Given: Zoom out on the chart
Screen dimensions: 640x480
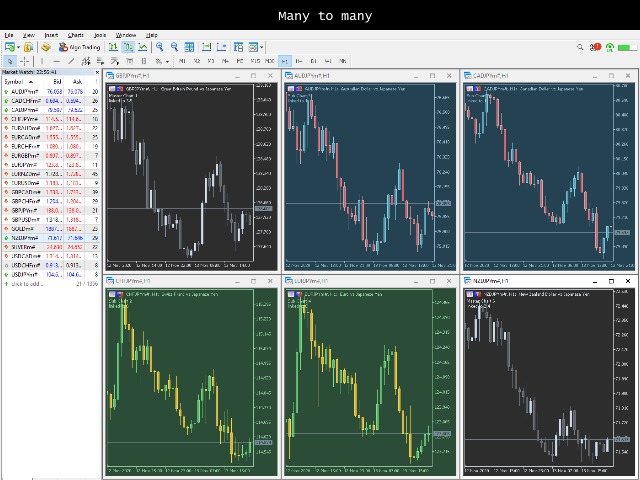Looking at the screenshot, I should coord(174,47).
